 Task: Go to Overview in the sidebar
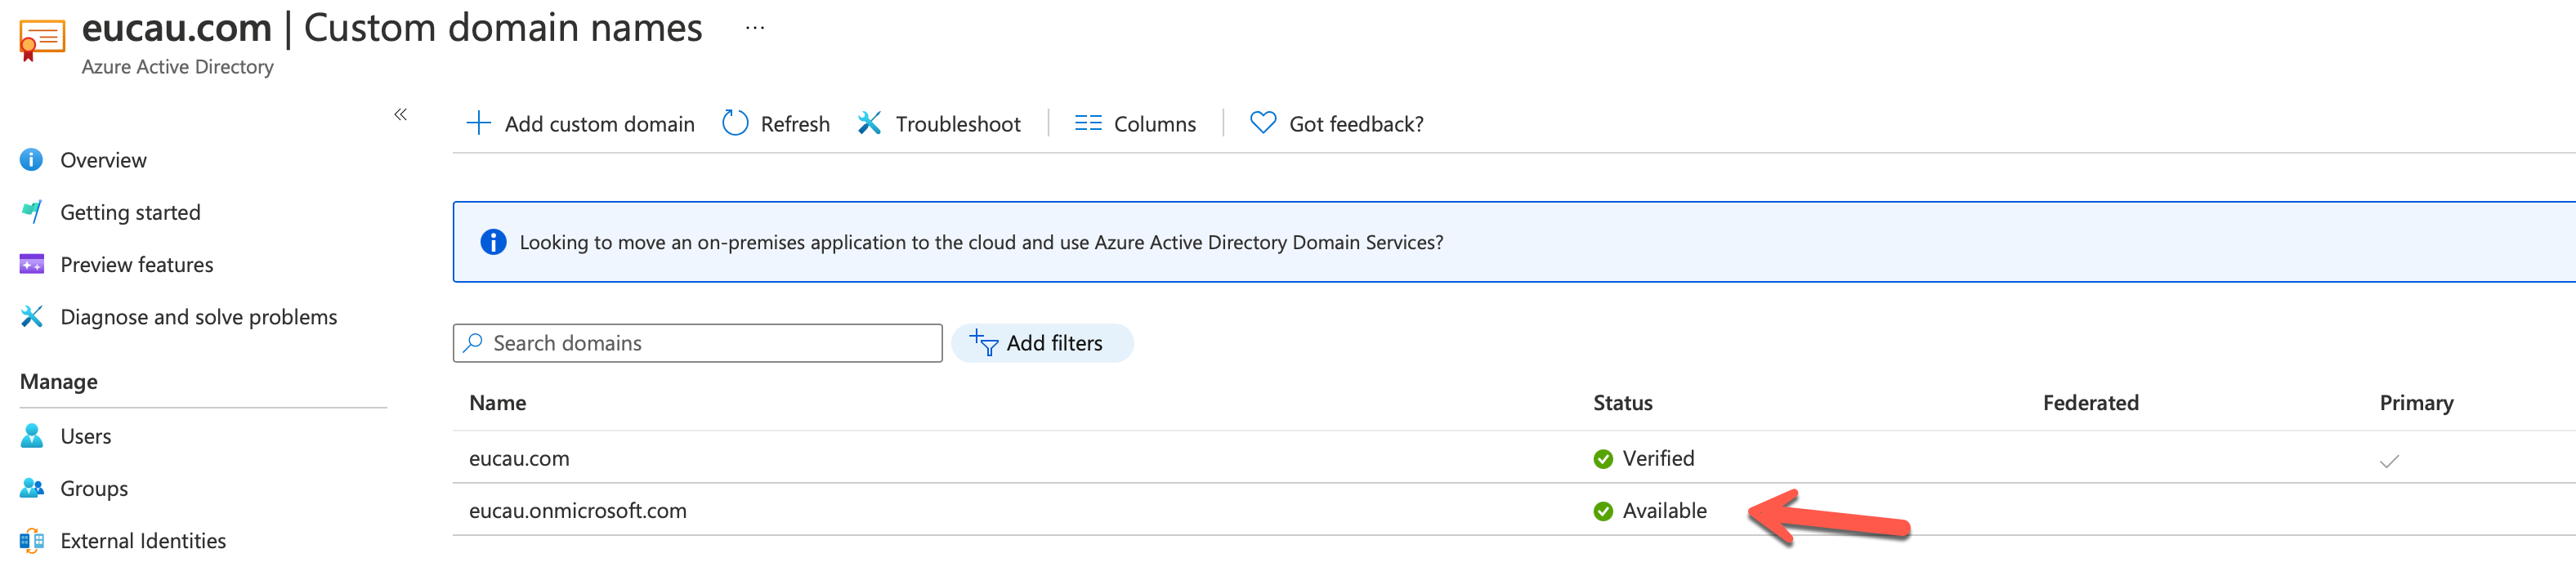click(103, 160)
